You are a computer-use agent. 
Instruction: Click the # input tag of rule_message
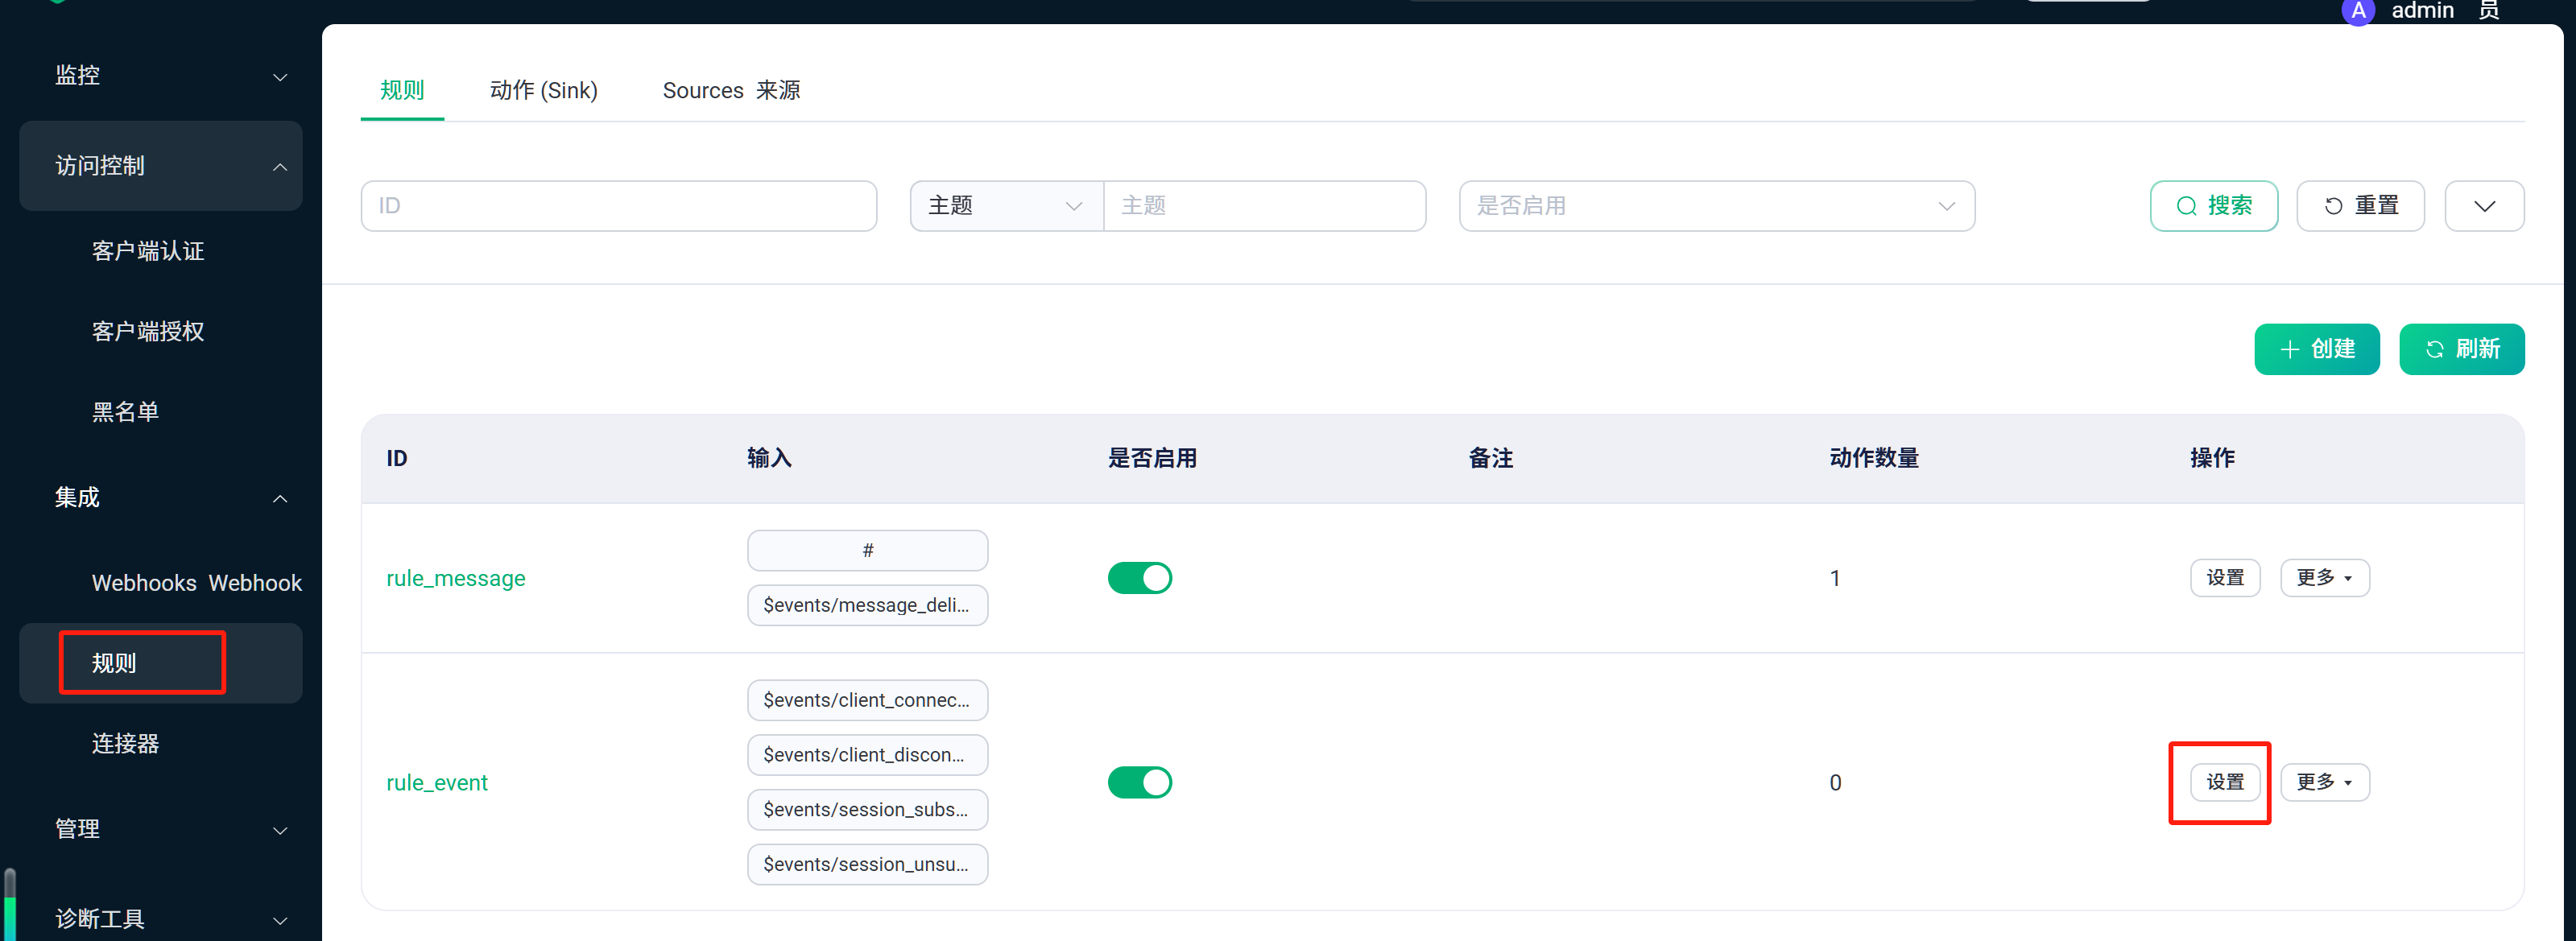tap(867, 551)
